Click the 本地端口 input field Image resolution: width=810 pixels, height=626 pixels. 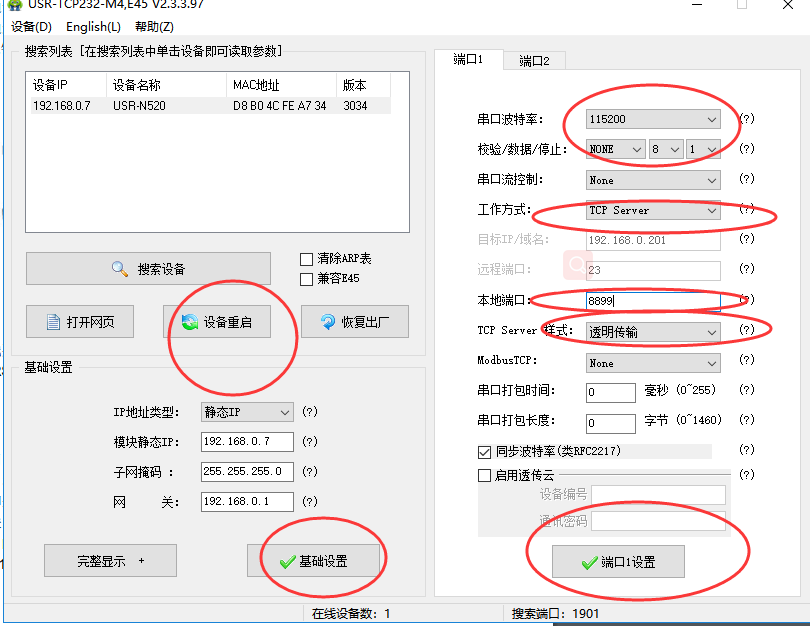[652, 301]
